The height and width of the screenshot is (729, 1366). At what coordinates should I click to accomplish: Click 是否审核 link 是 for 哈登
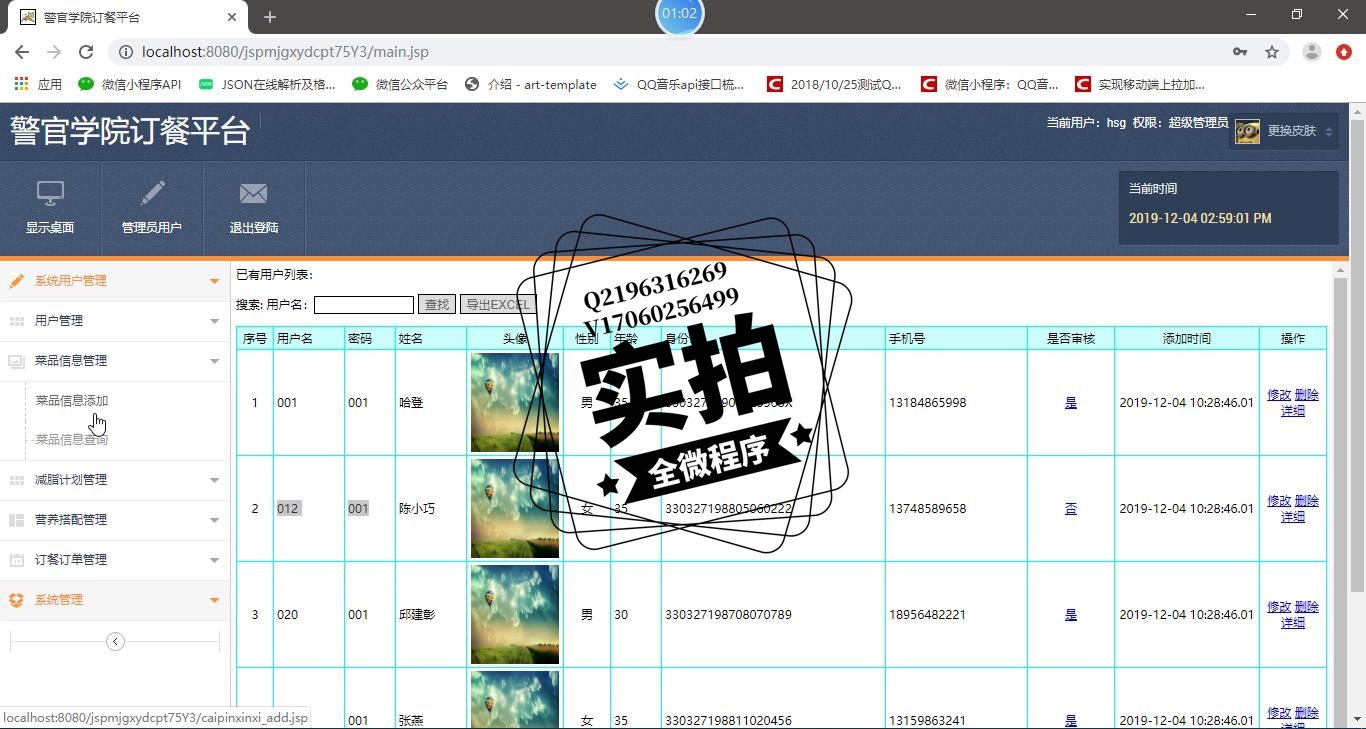[1071, 403]
